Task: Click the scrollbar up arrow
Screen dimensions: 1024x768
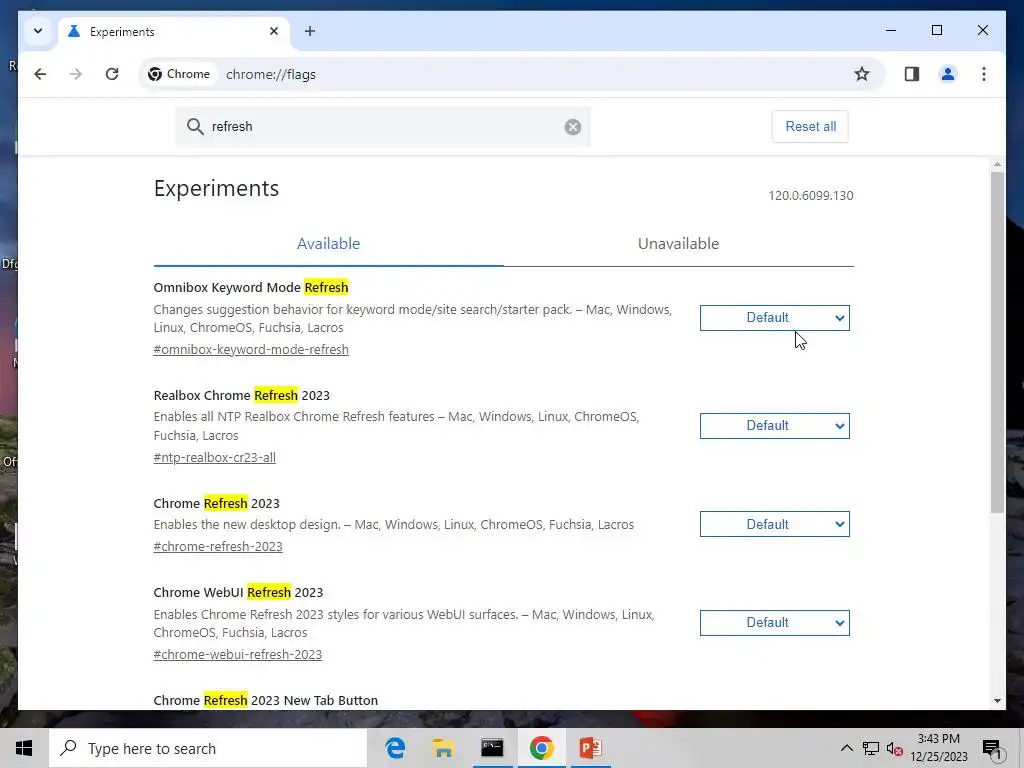Action: coord(997,165)
